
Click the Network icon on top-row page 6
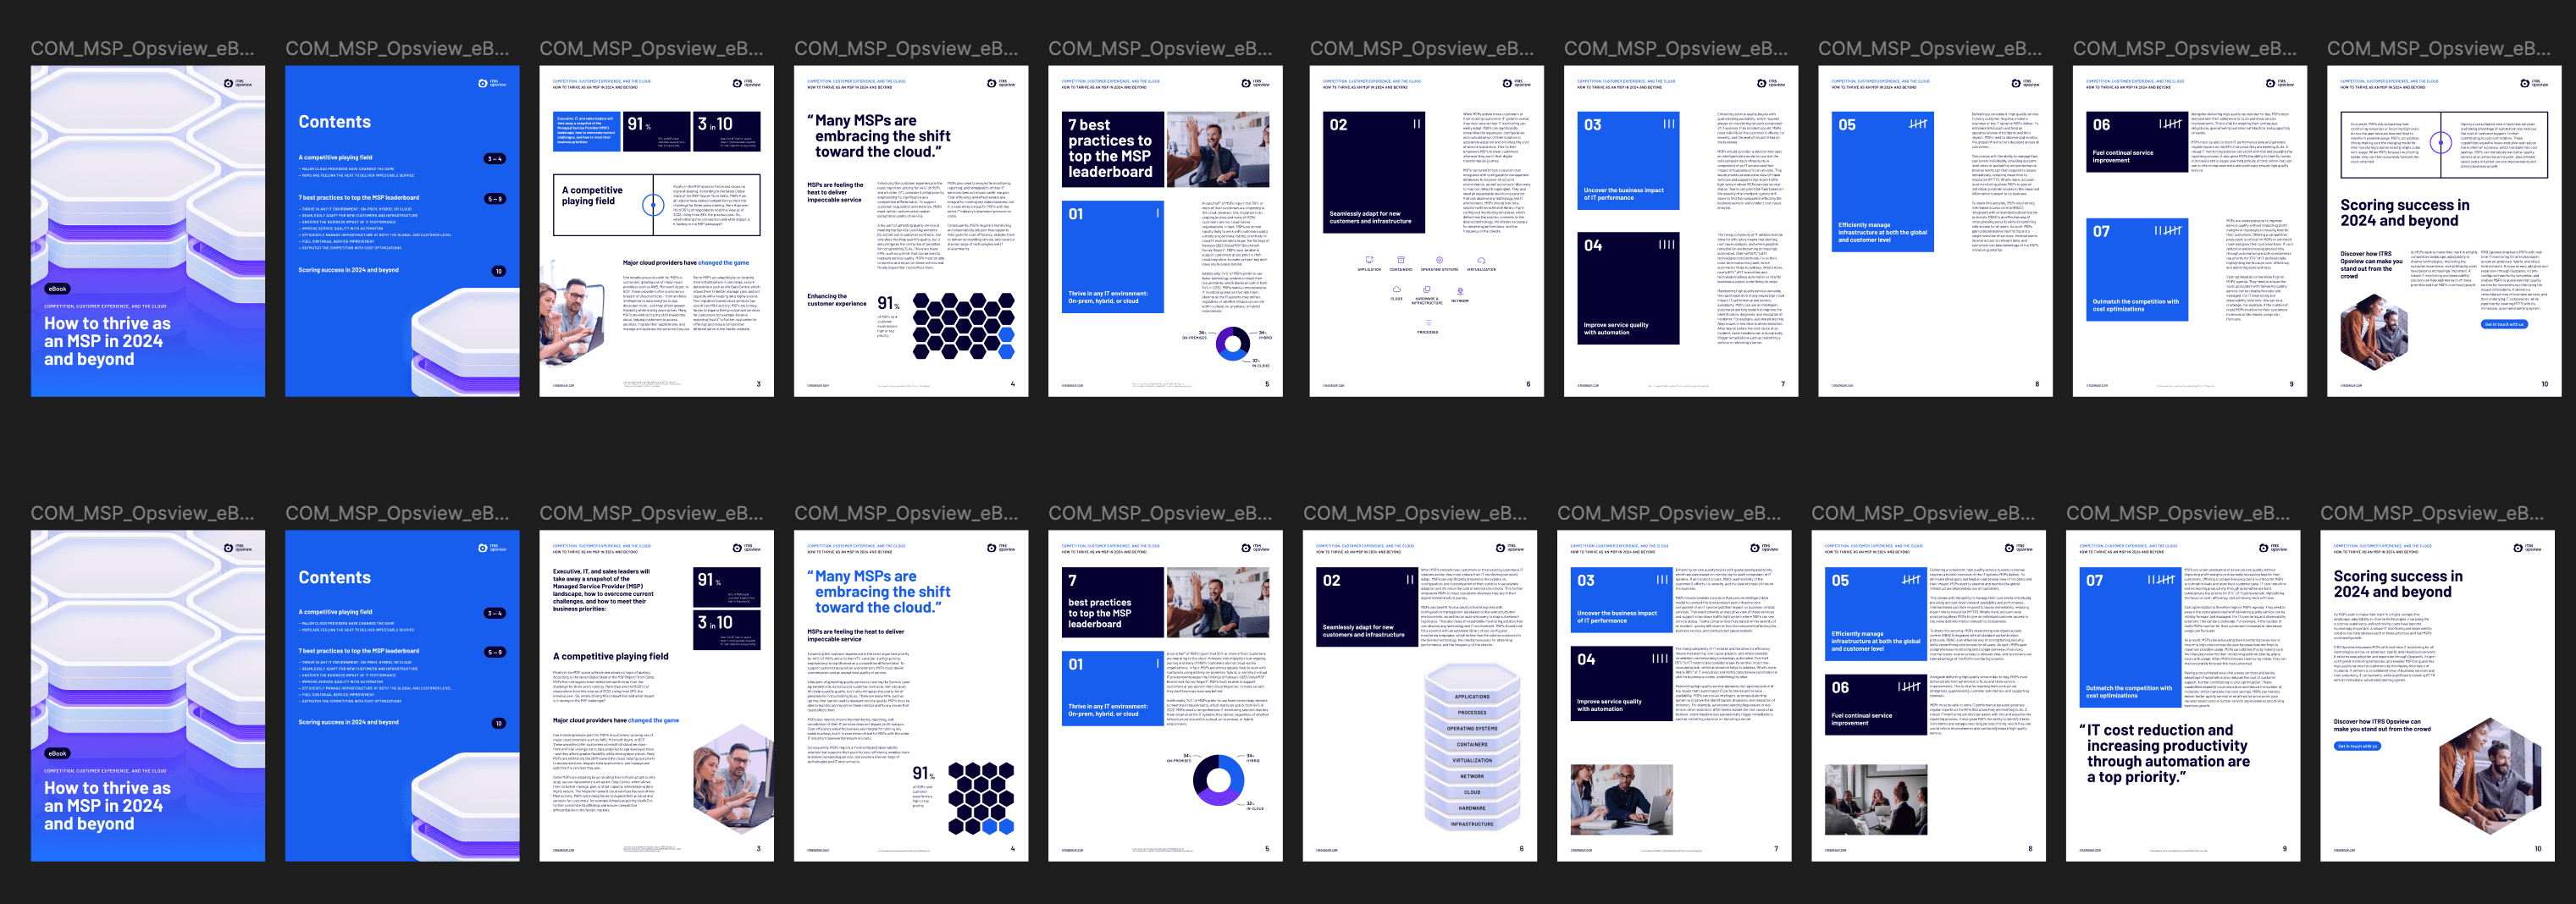[1460, 292]
